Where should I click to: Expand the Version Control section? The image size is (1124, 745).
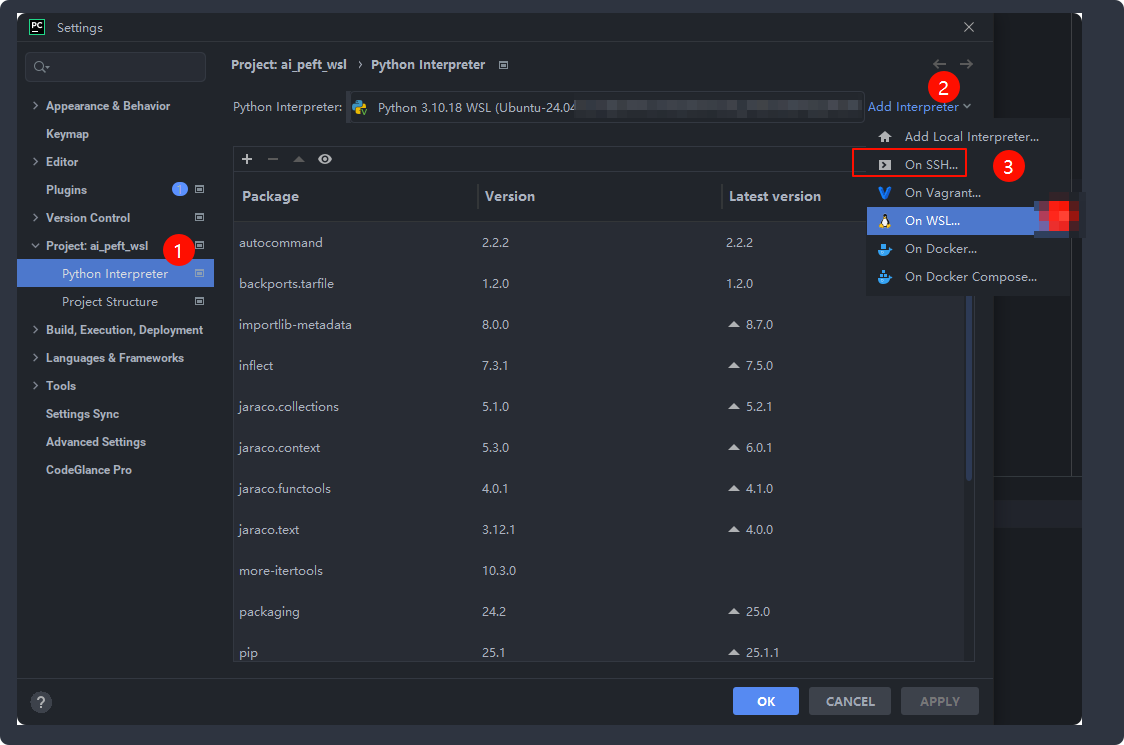35,217
